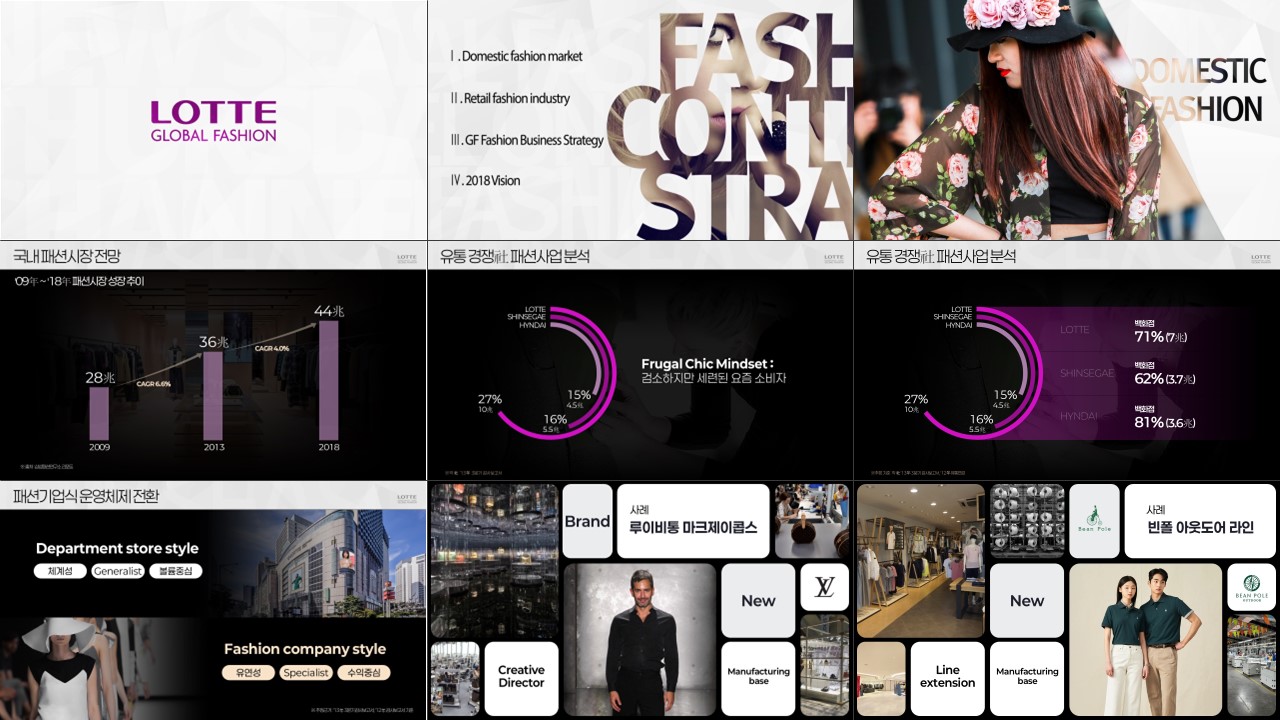Click the Creative Director tile
The image size is (1280, 720).
tap(521, 677)
